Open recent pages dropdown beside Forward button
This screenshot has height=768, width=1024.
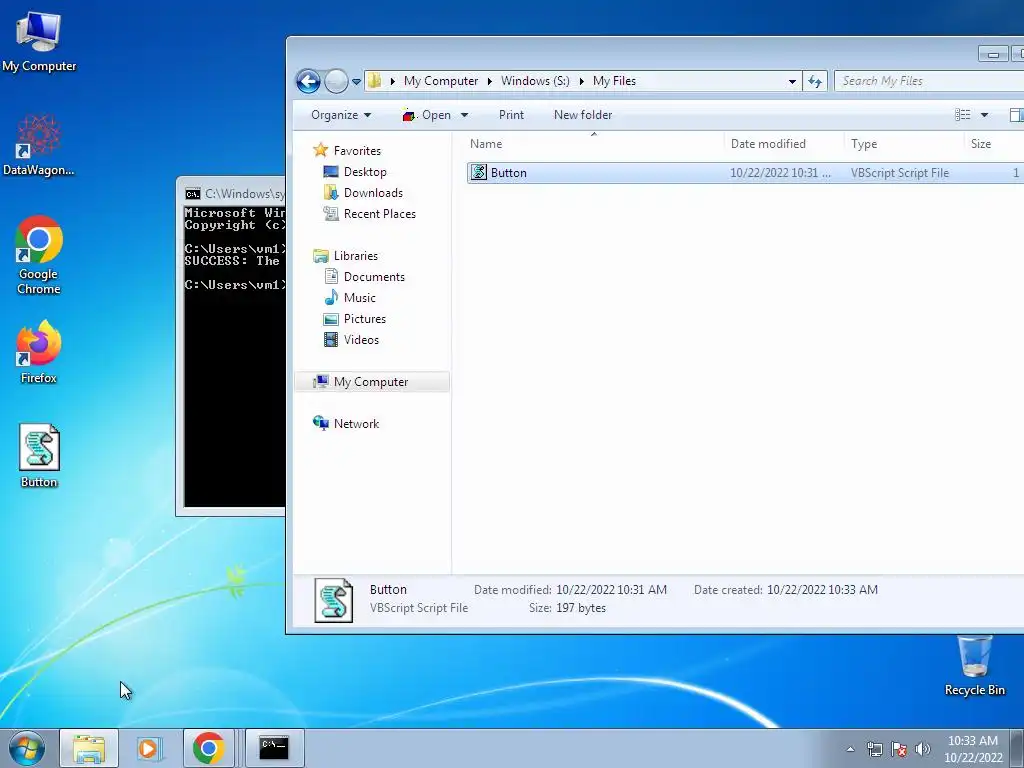pos(356,82)
